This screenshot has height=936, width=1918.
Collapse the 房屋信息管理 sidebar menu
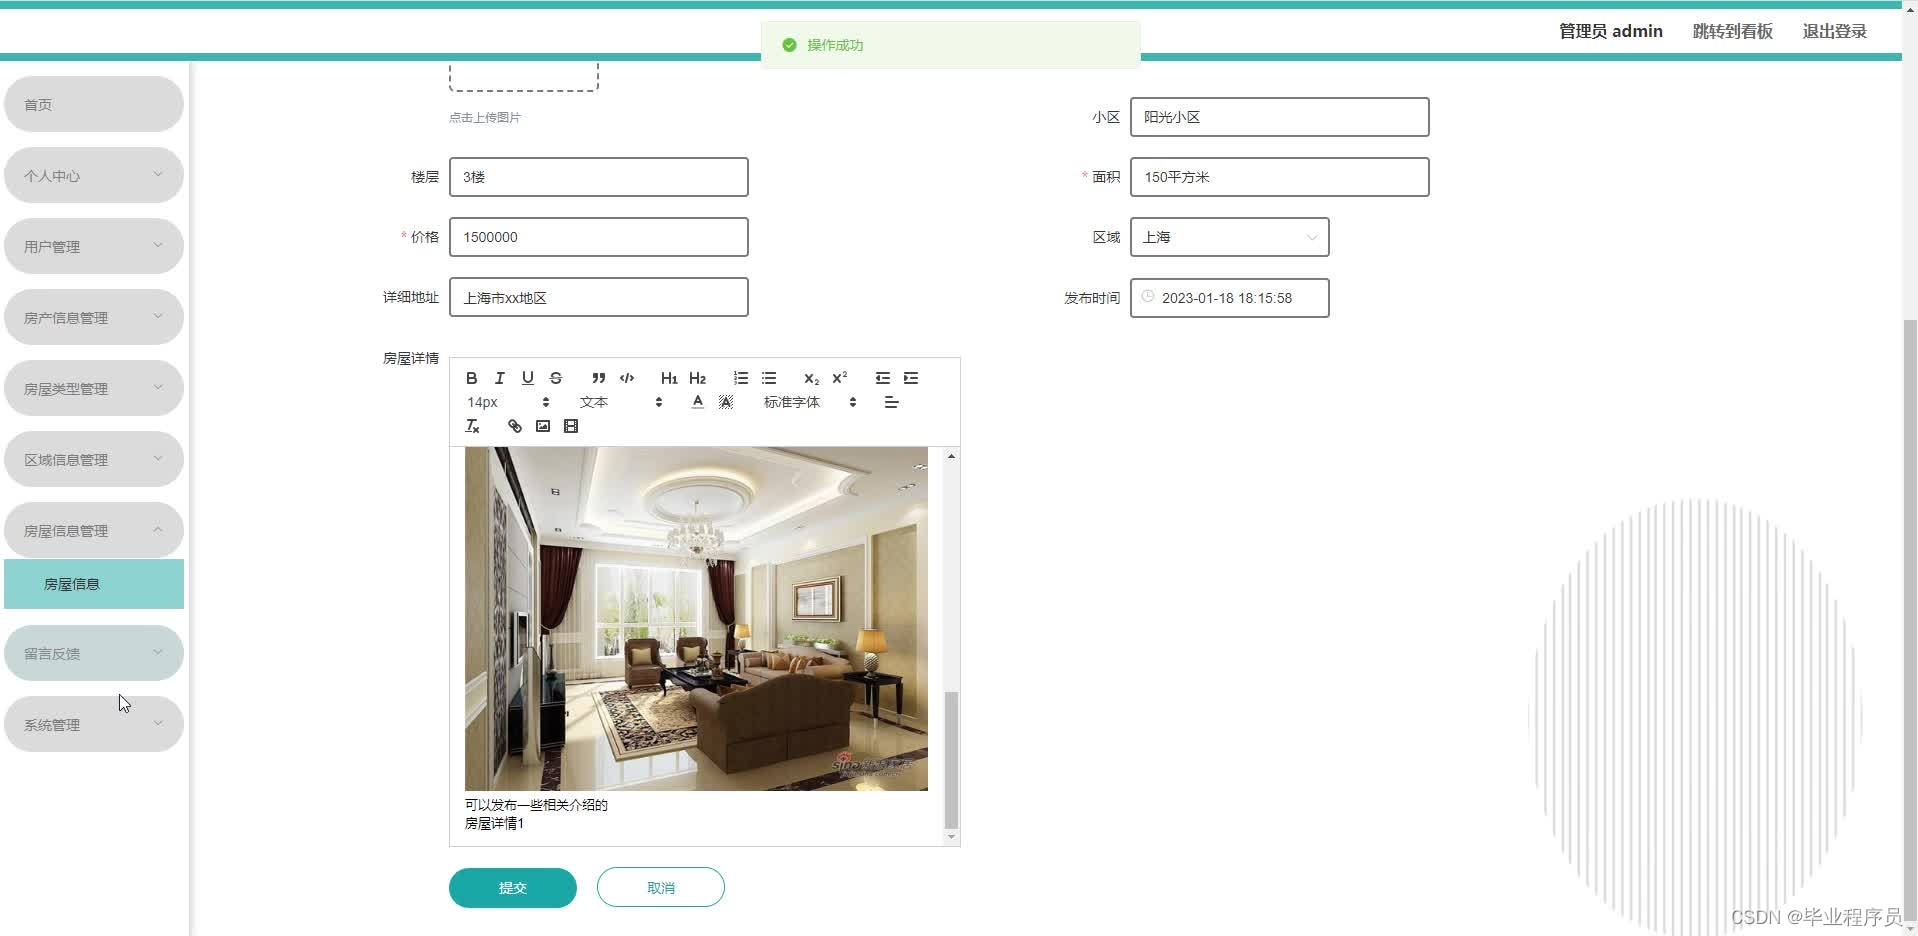94,530
